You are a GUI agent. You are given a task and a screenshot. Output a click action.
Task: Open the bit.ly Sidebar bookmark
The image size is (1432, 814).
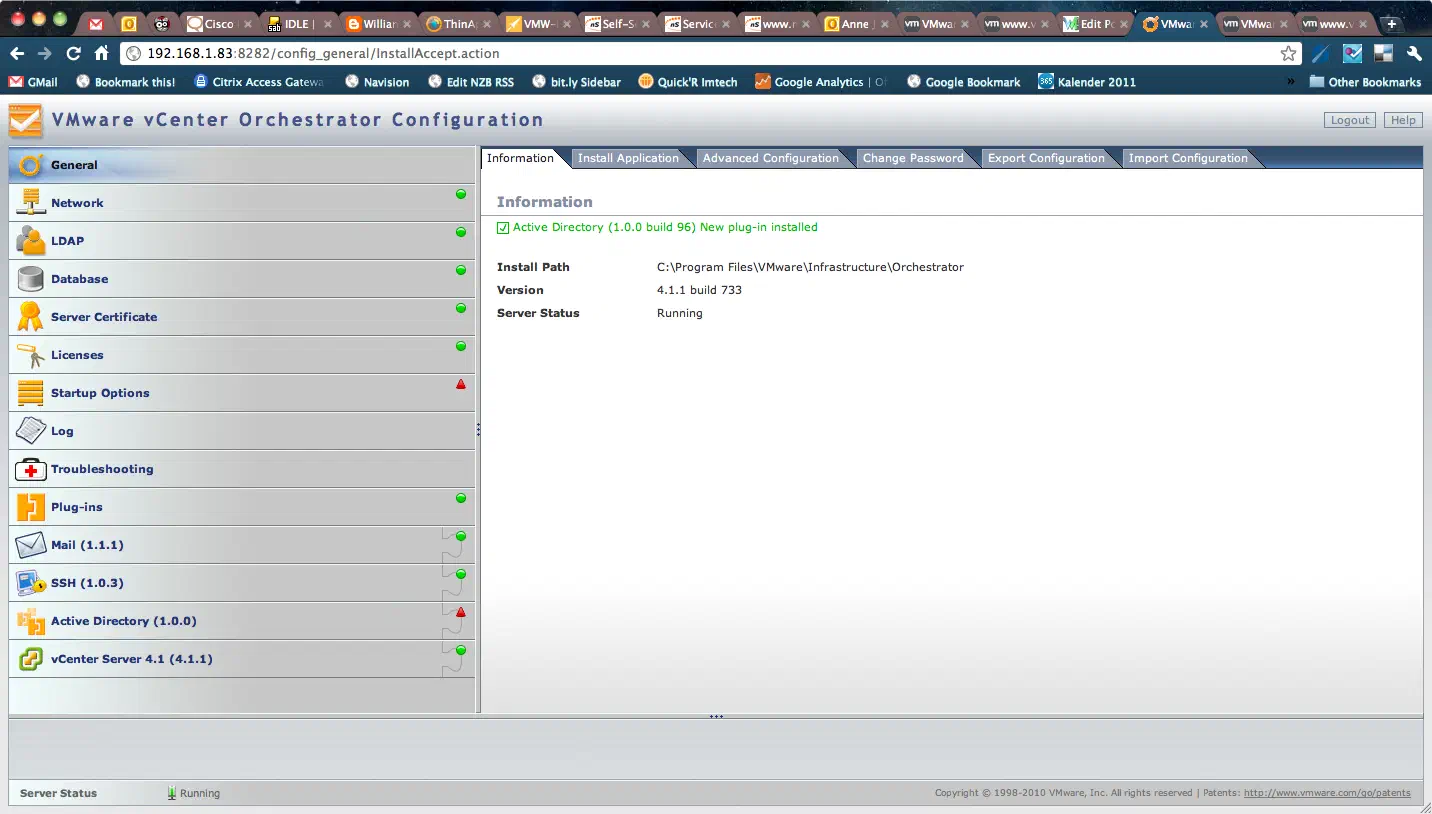pyautogui.click(x=576, y=82)
